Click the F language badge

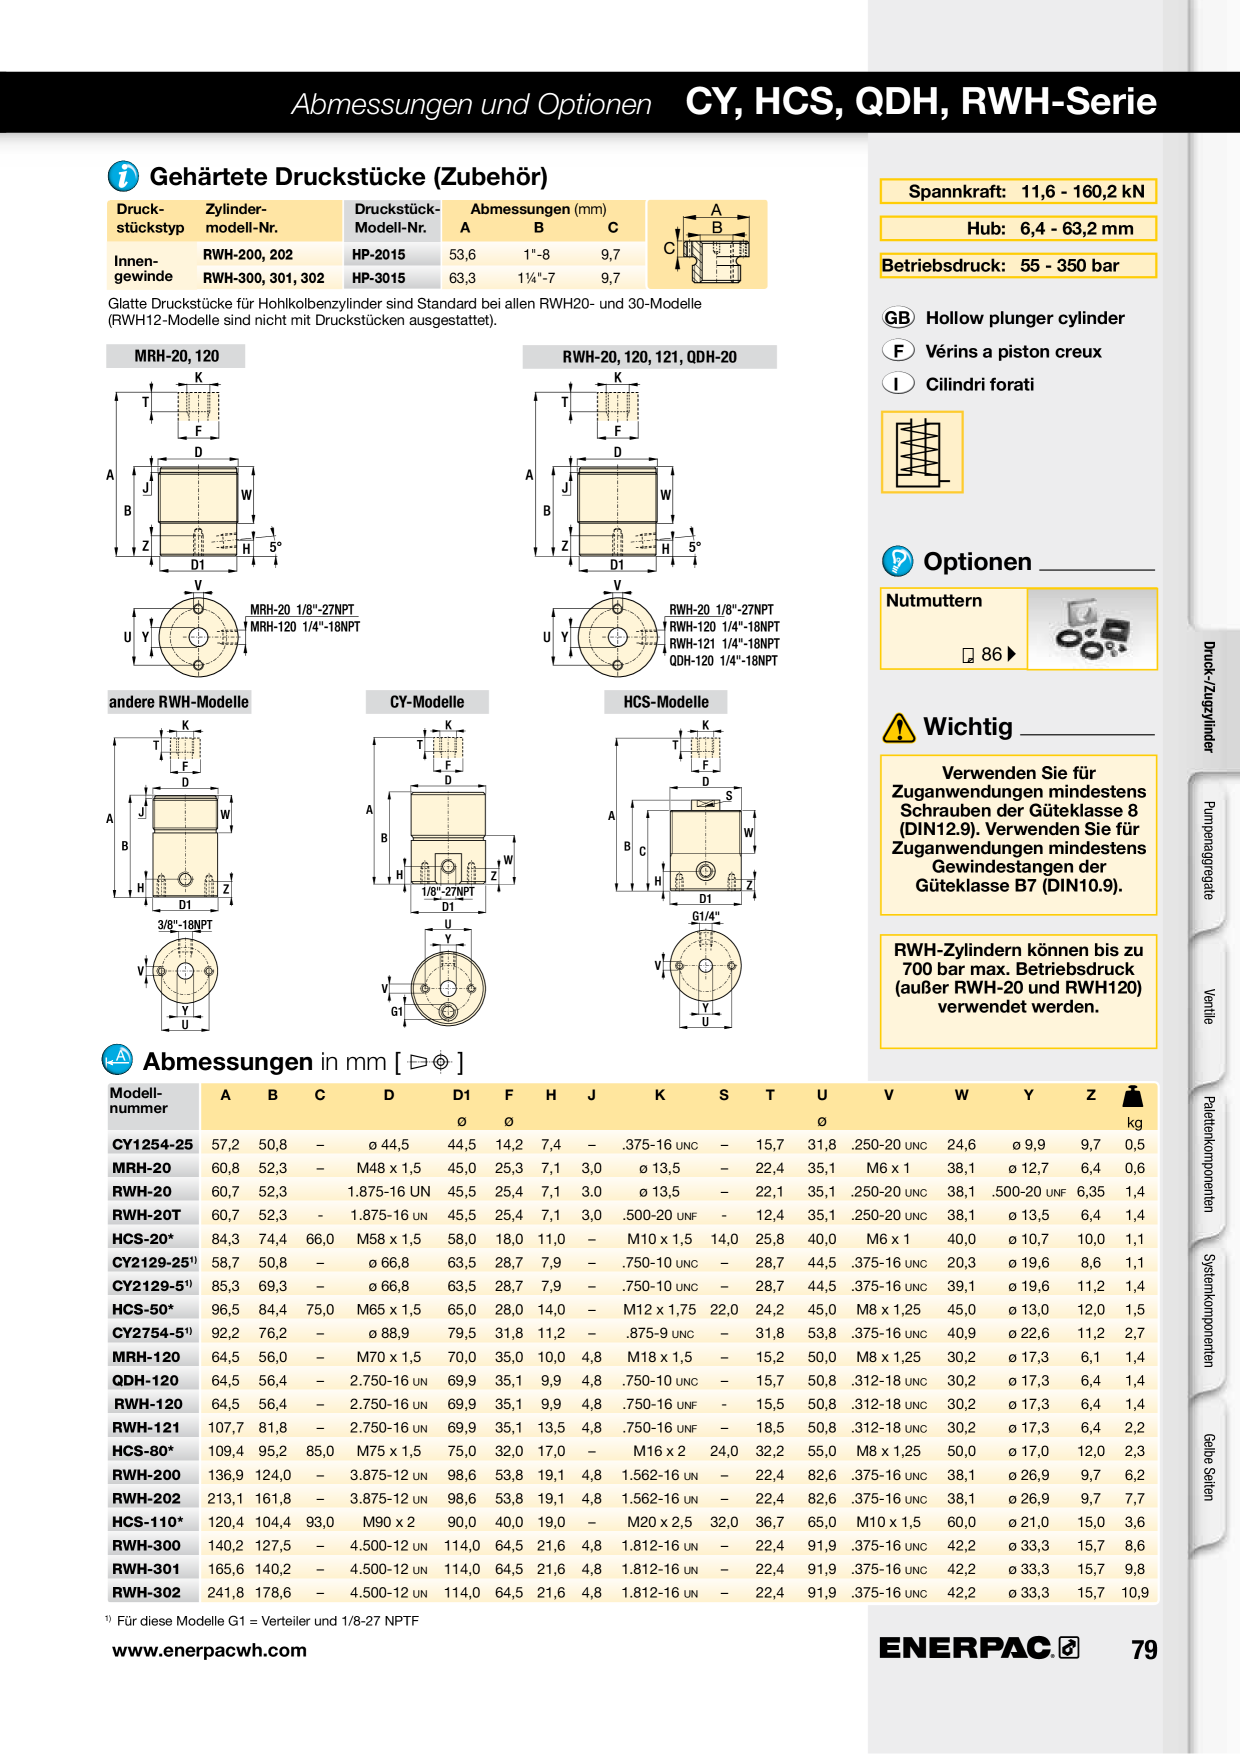(898, 351)
